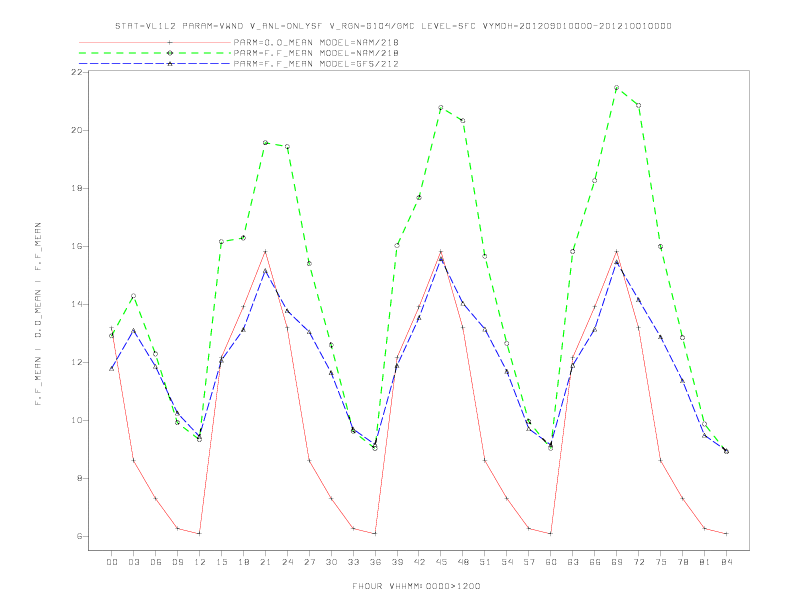Click y-axis tick label 10
The width and height of the screenshot is (792, 612).
[x=76, y=421]
